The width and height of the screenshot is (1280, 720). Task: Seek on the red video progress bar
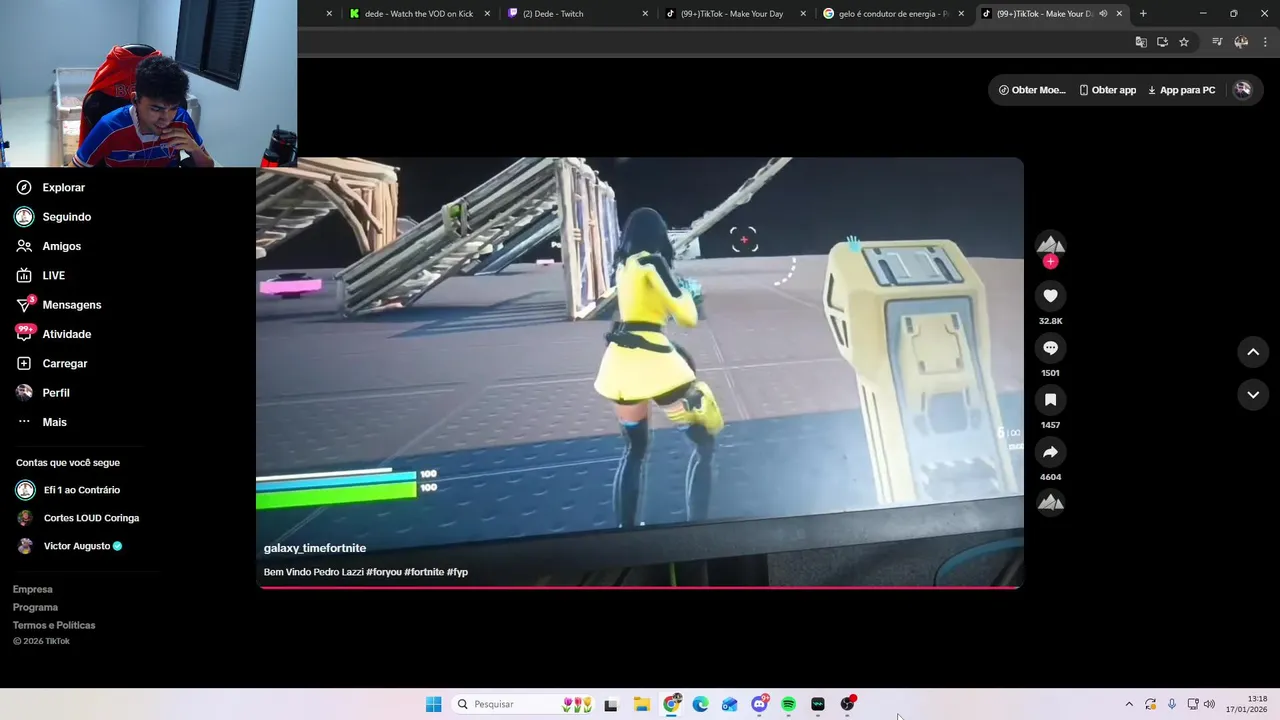point(640,587)
